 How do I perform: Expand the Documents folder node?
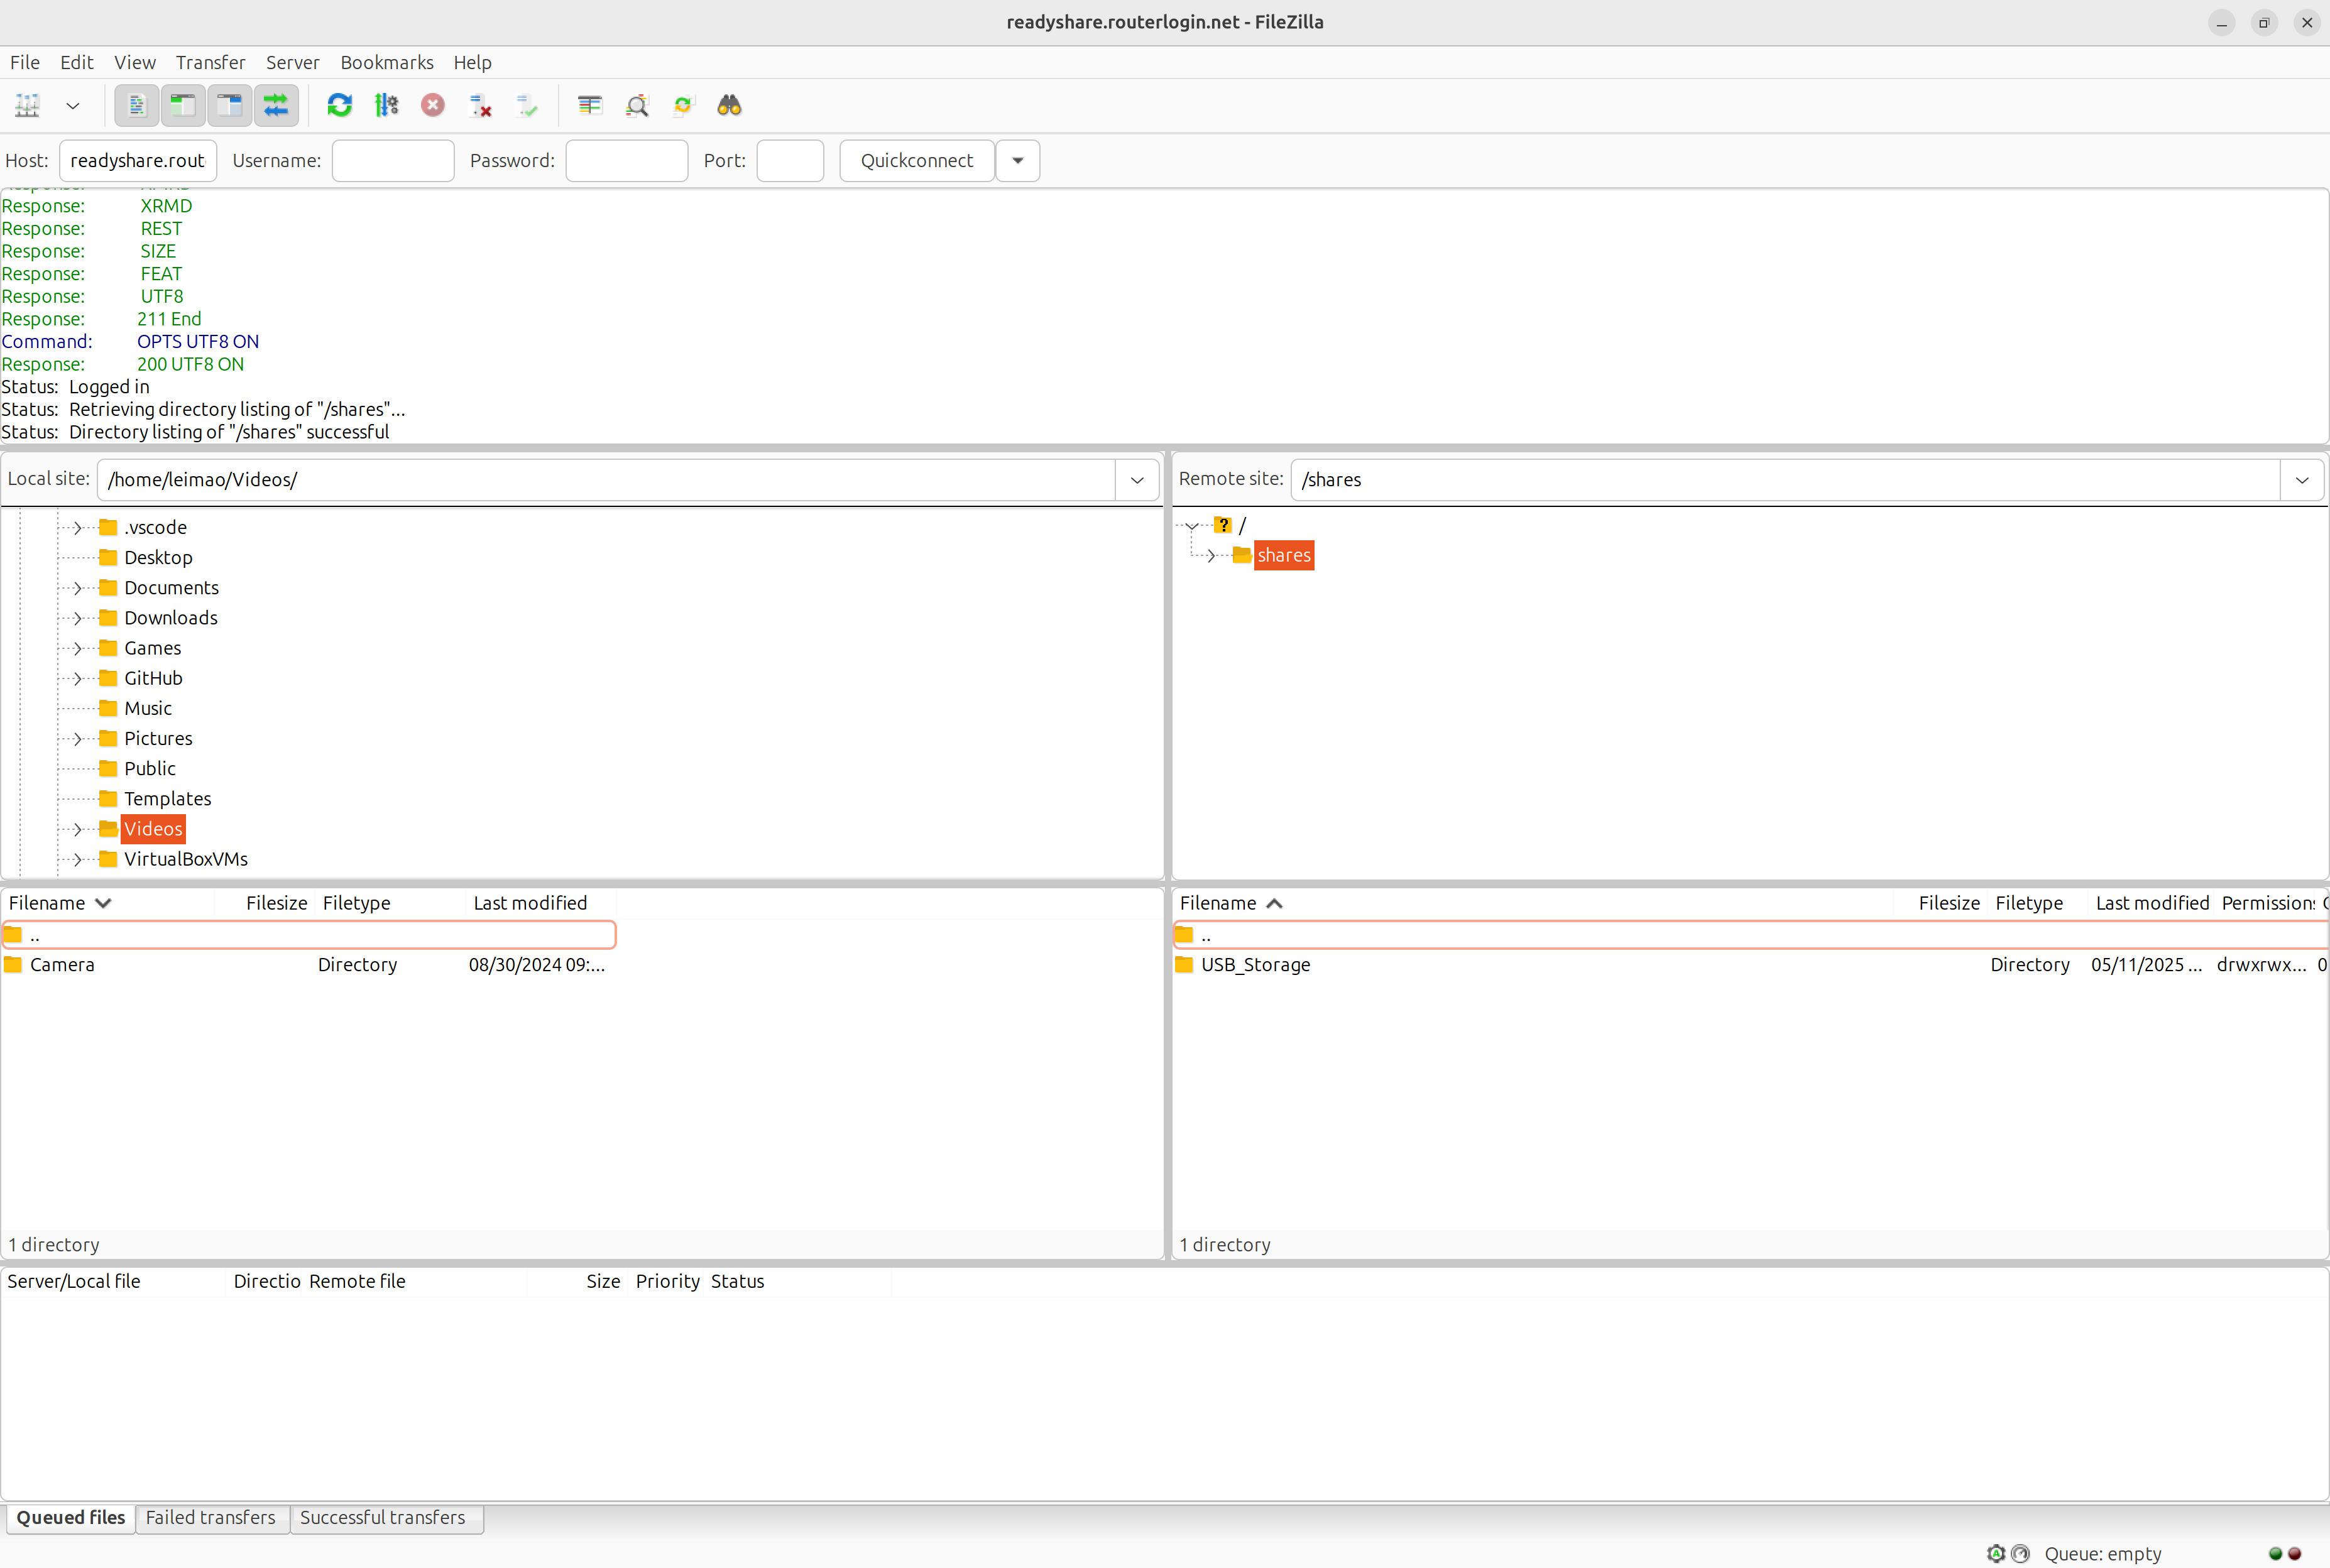point(77,588)
